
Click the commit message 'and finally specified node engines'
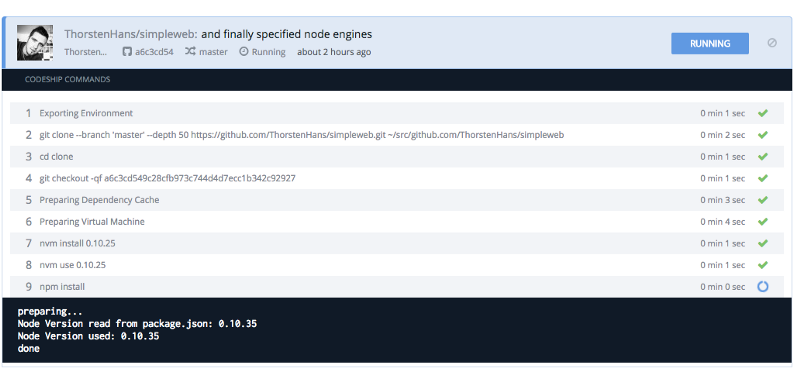[x=287, y=34]
